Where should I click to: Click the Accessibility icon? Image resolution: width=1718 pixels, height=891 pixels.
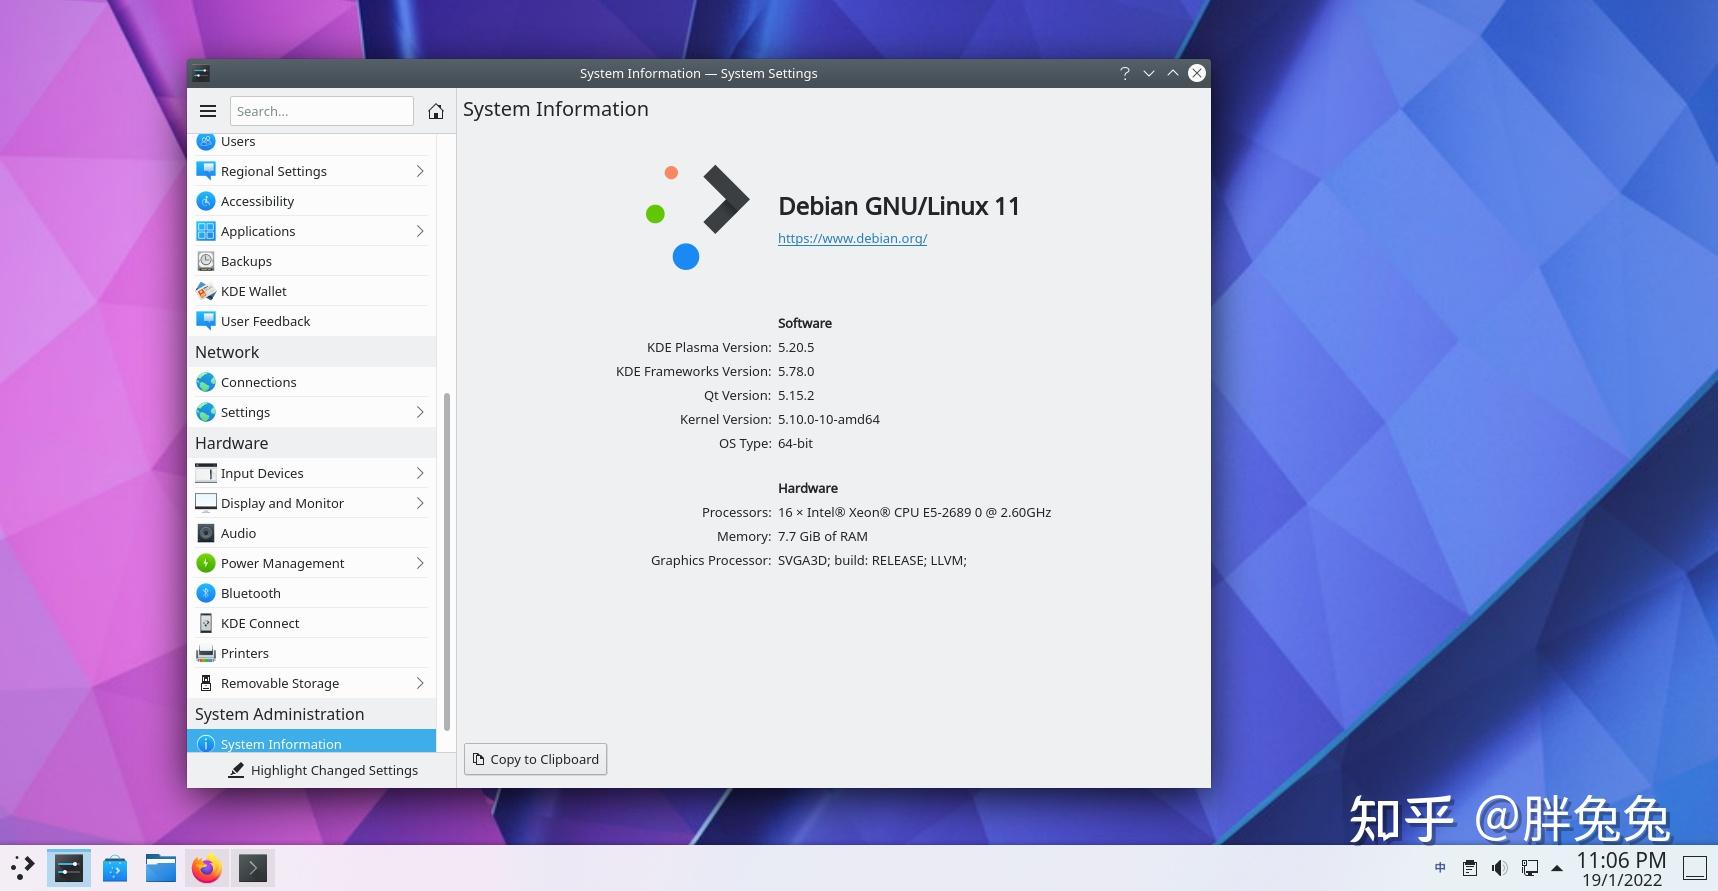[206, 201]
